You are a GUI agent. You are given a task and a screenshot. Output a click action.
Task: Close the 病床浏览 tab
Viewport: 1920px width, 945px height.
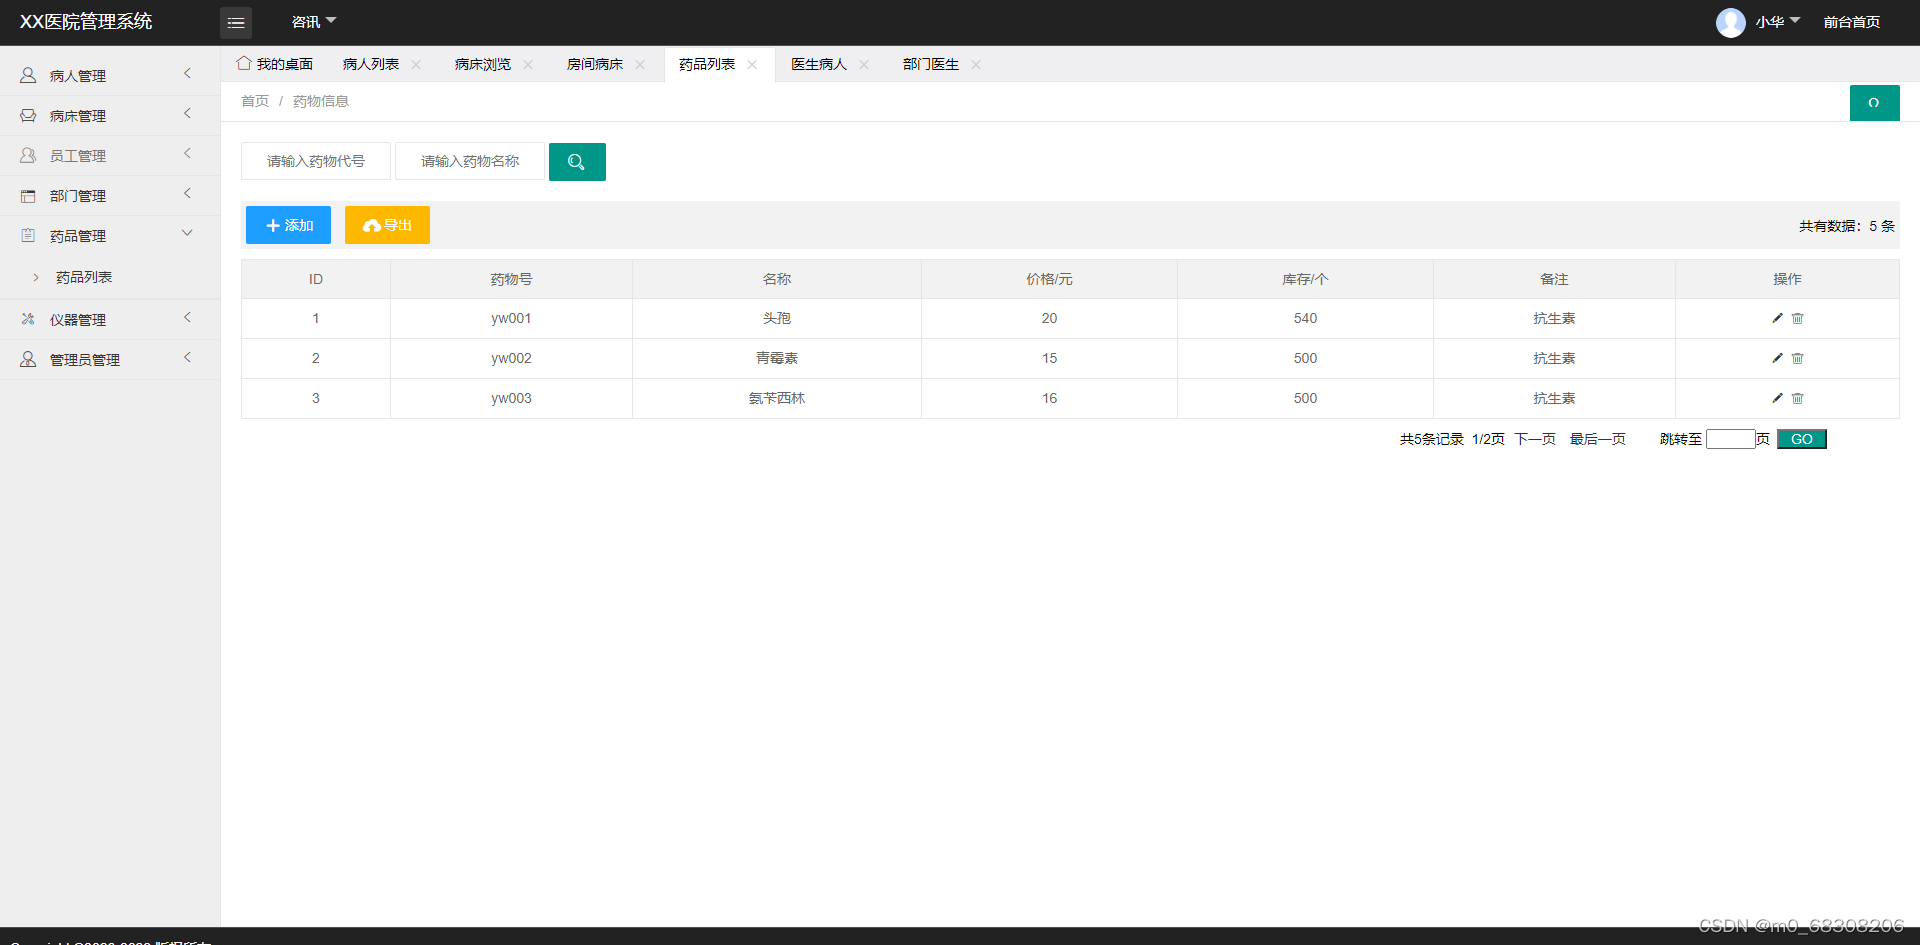528,64
